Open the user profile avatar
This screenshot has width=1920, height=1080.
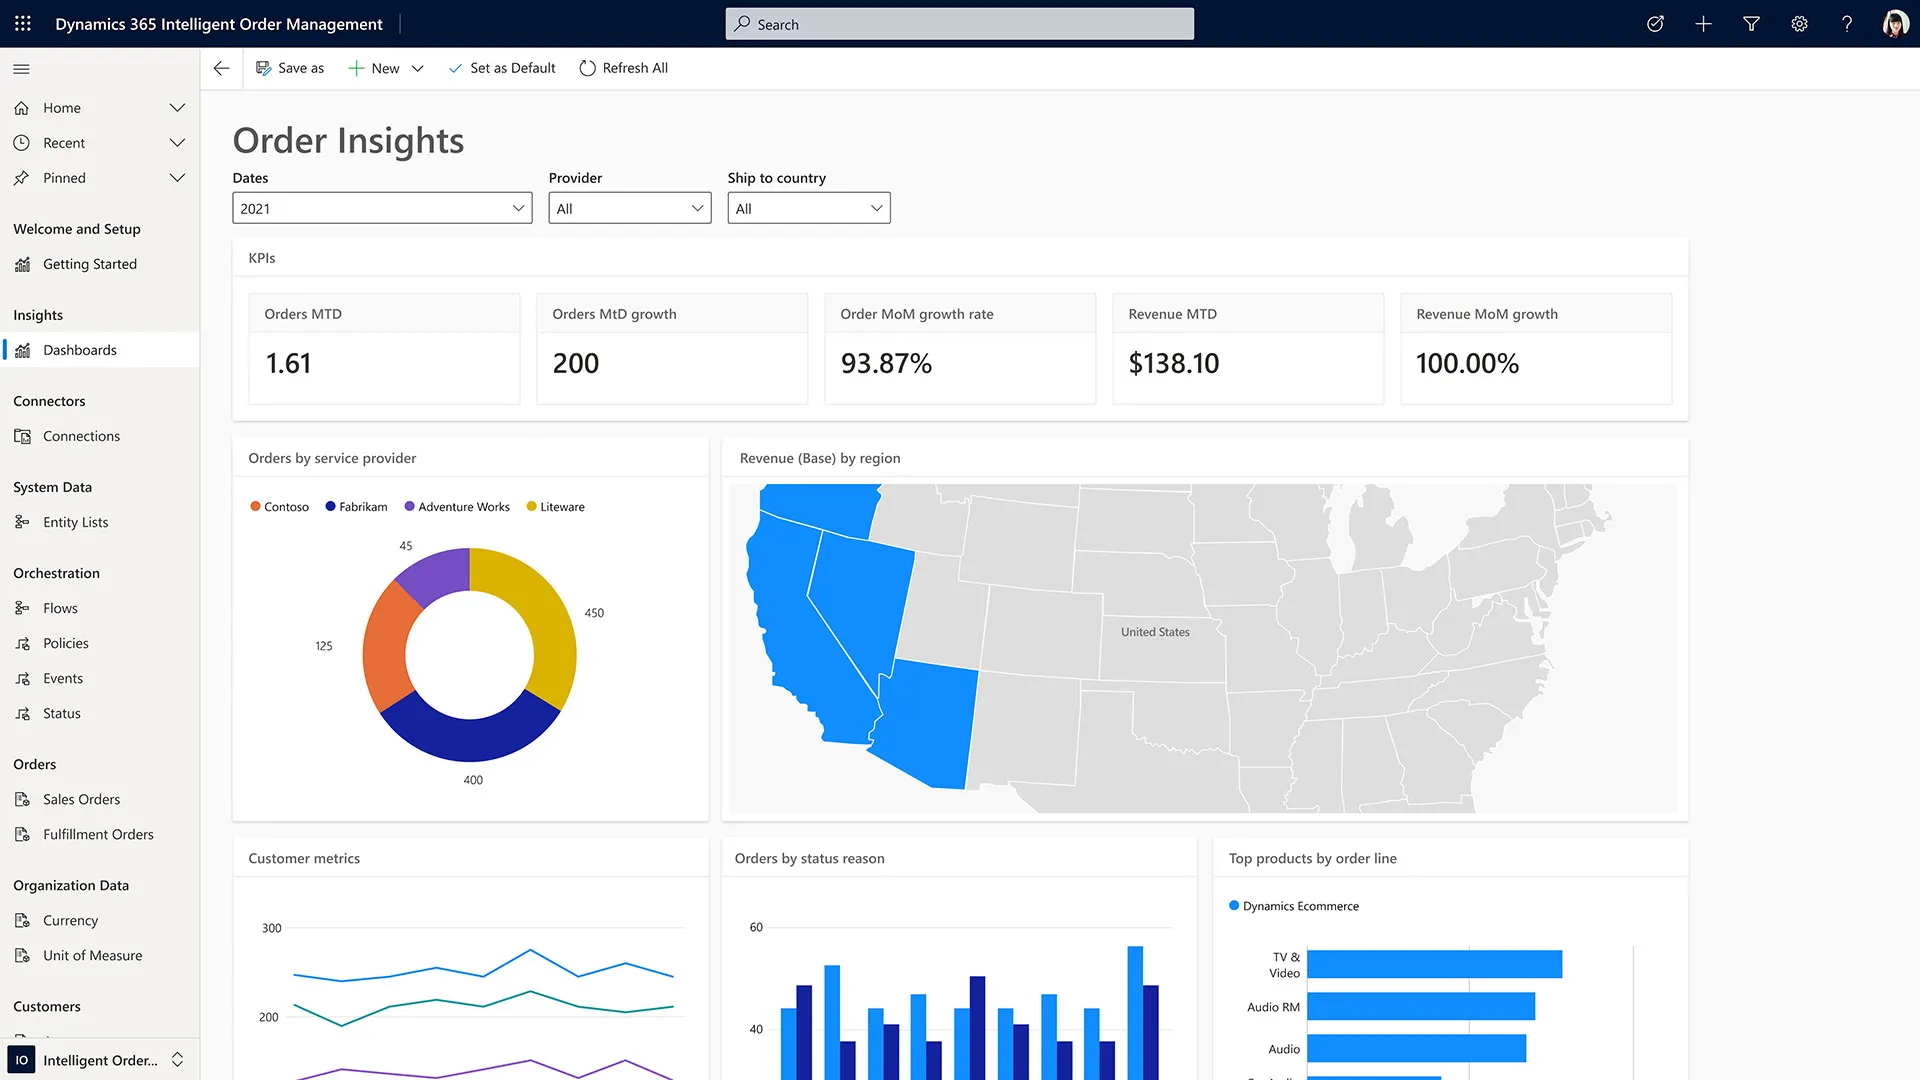(x=1895, y=24)
